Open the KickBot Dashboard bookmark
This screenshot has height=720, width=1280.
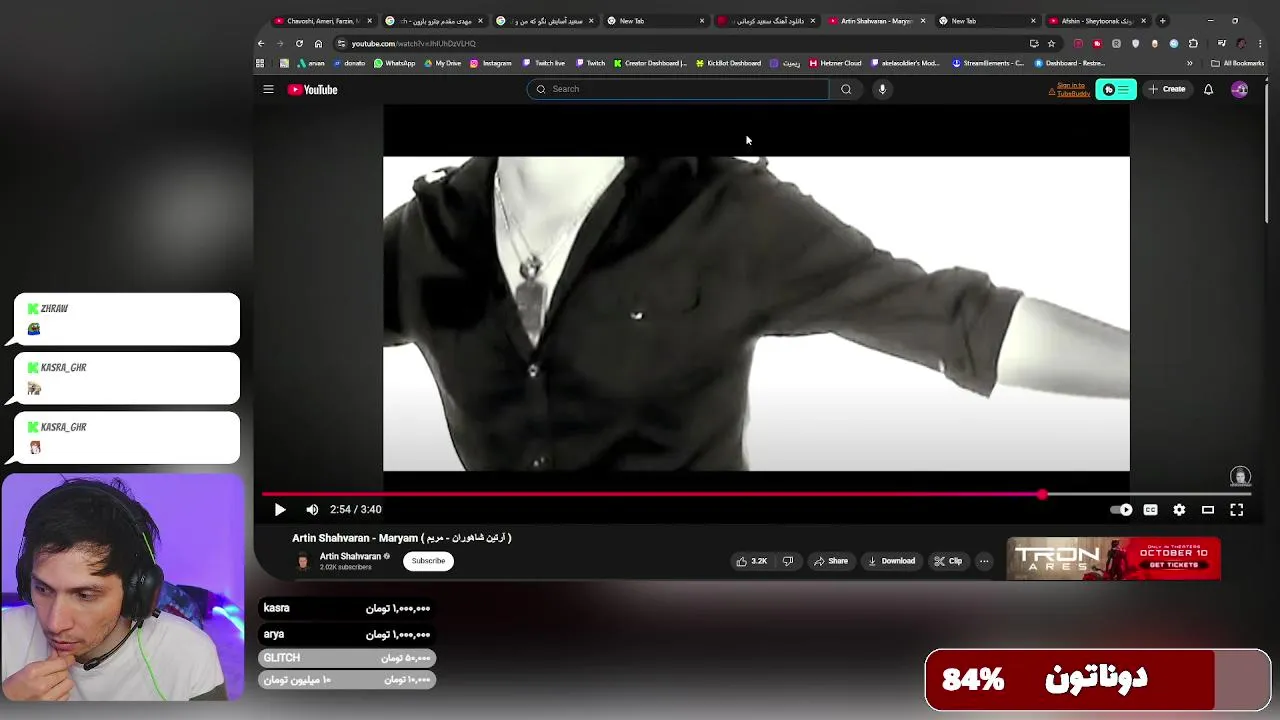[728, 63]
